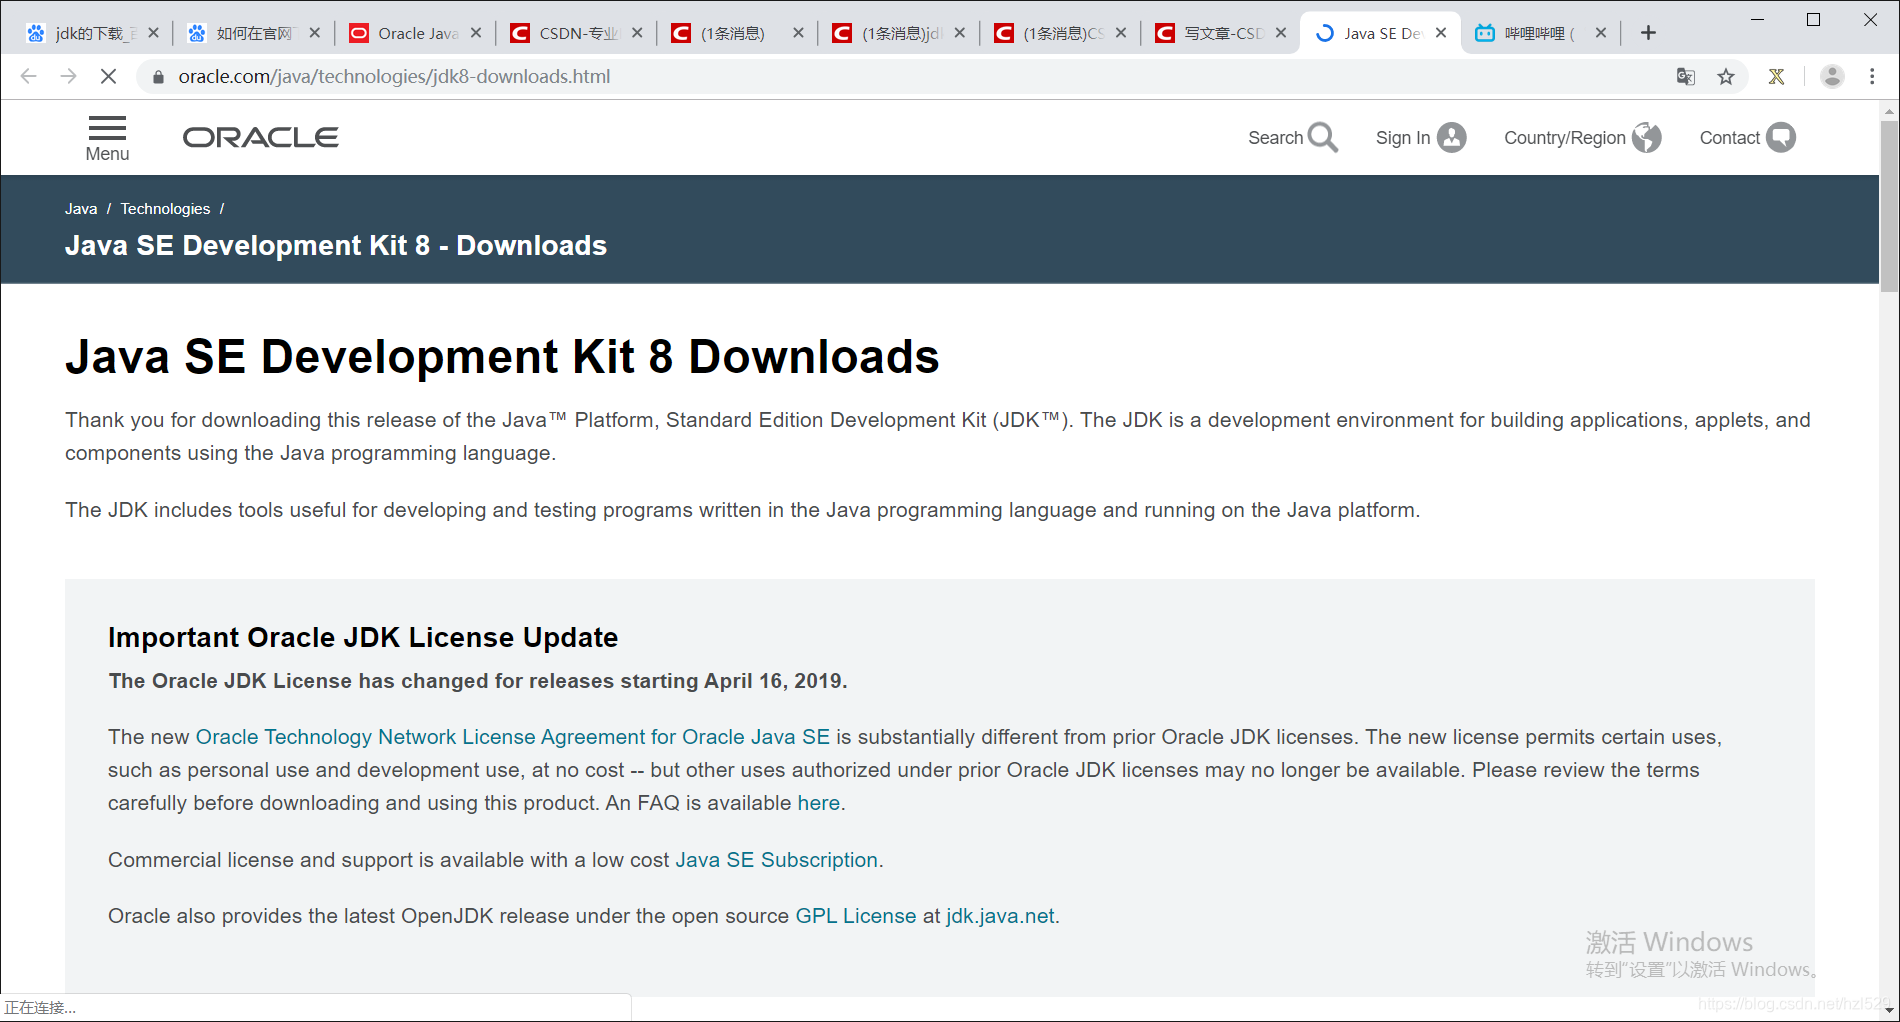This screenshot has height=1022, width=1900.
Task: Click the Country/Region text
Action: (1565, 138)
